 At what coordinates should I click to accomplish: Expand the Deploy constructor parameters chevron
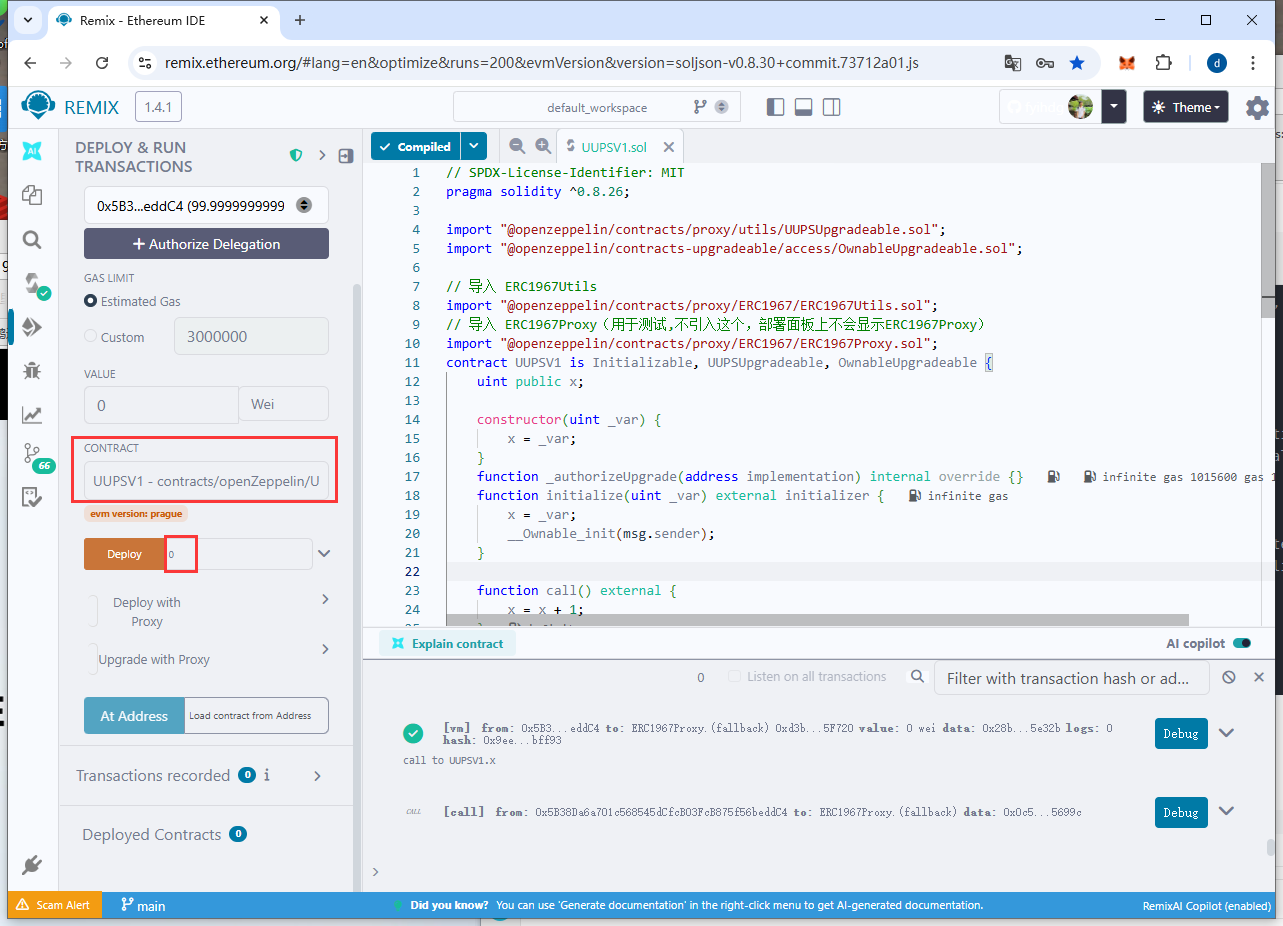(x=324, y=553)
